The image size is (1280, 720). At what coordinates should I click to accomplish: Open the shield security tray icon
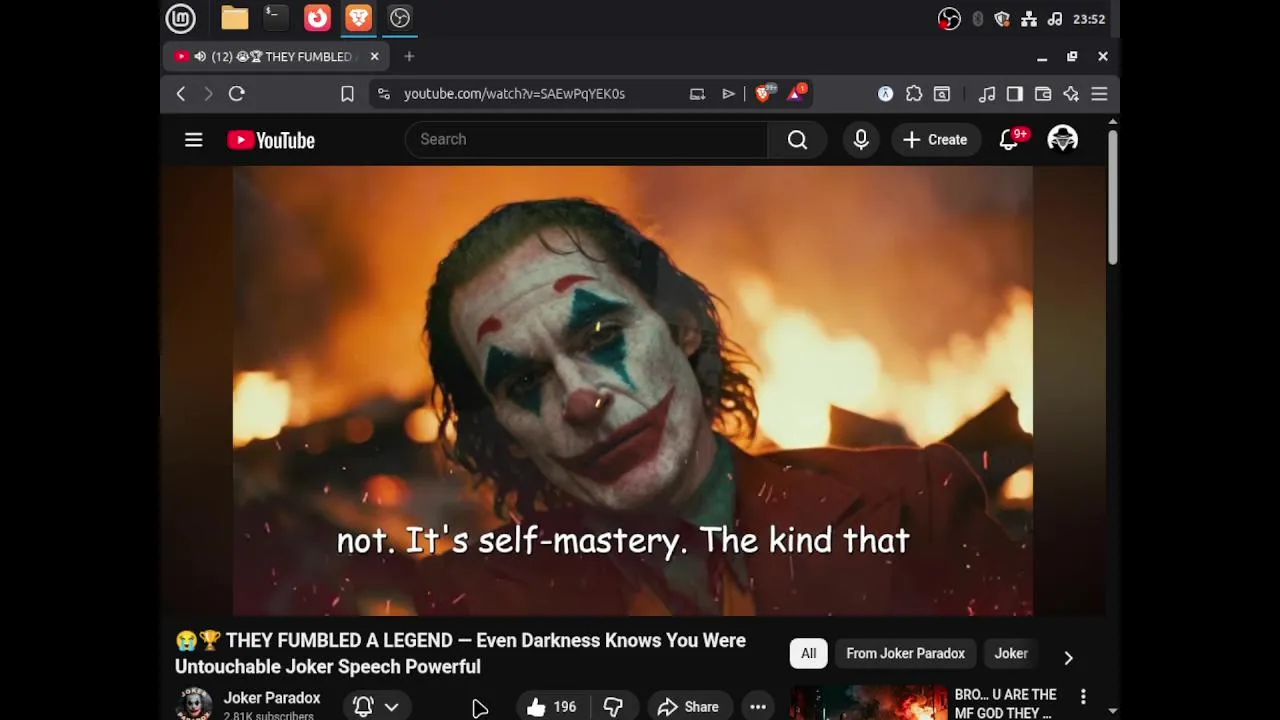(x=1002, y=19)
